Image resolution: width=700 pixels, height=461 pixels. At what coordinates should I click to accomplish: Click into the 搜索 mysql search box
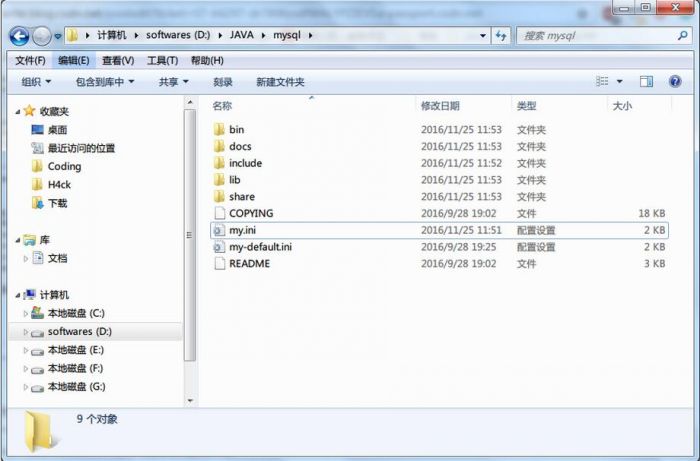tap(603, 35)
